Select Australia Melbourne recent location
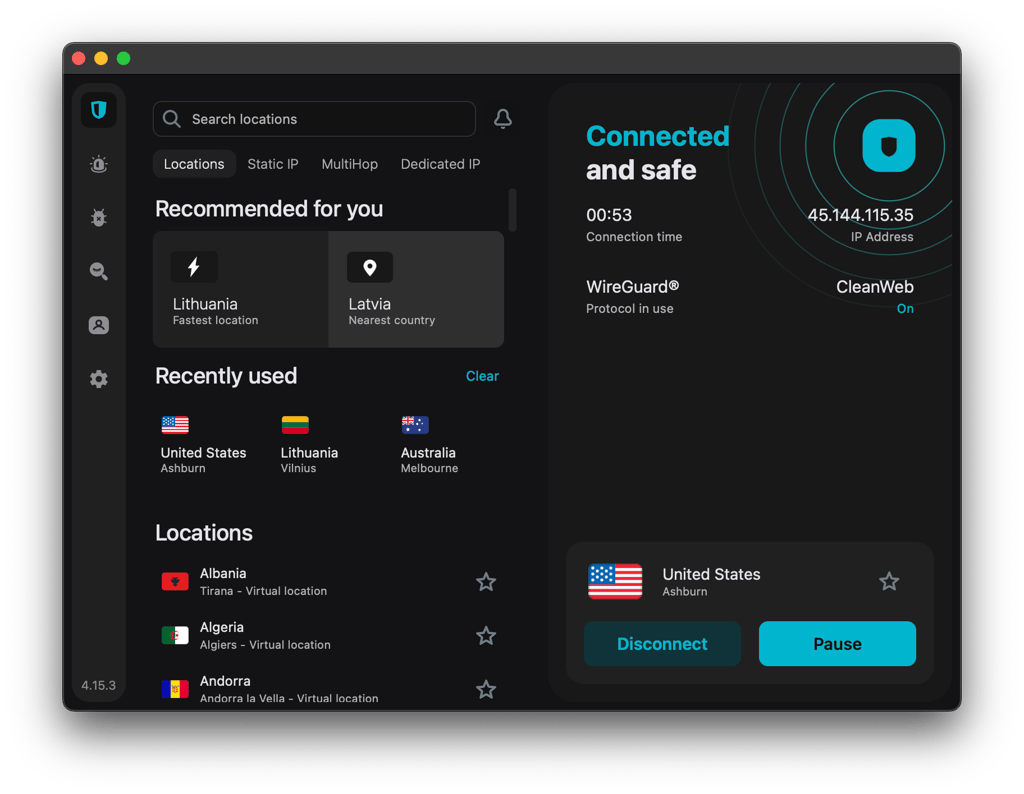This screenshot has width=1024, height=794. click(429, 444)
